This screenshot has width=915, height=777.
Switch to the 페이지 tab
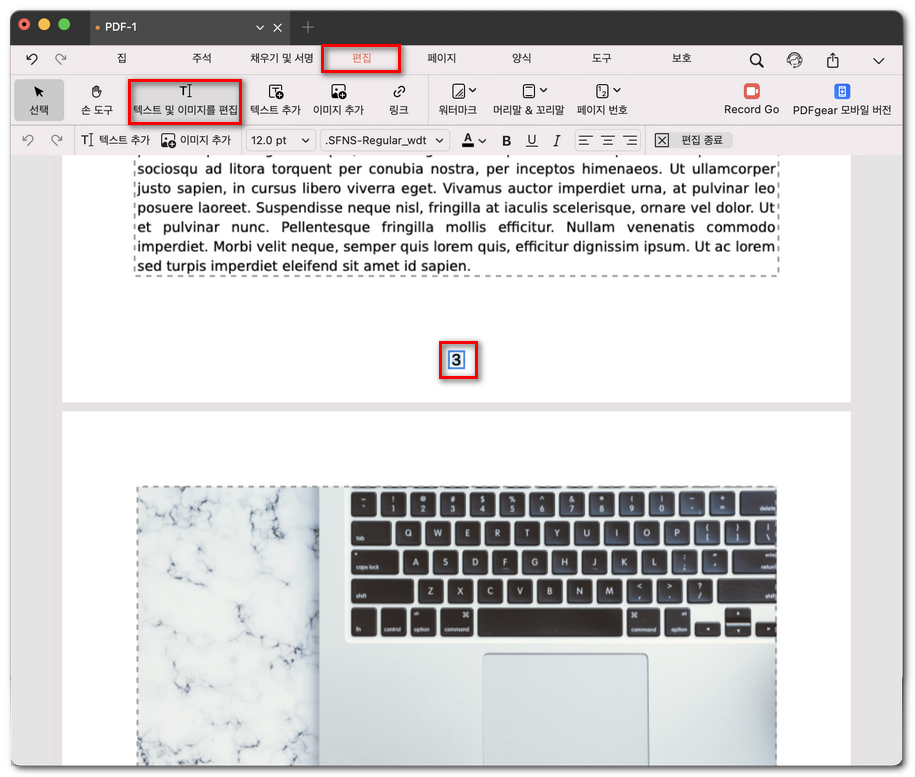441,59
